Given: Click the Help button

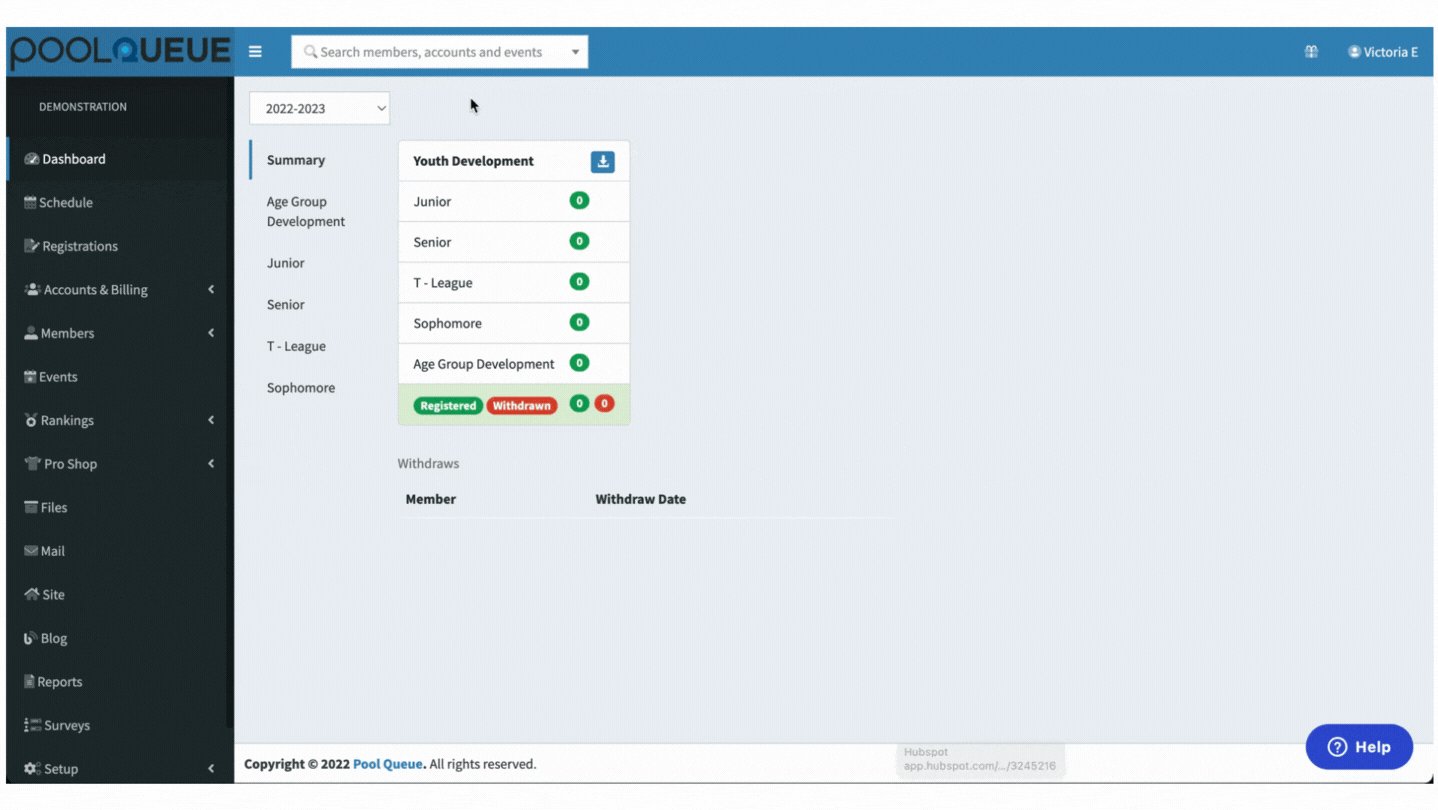Looking at the screenshot, I should (1359, 747).
